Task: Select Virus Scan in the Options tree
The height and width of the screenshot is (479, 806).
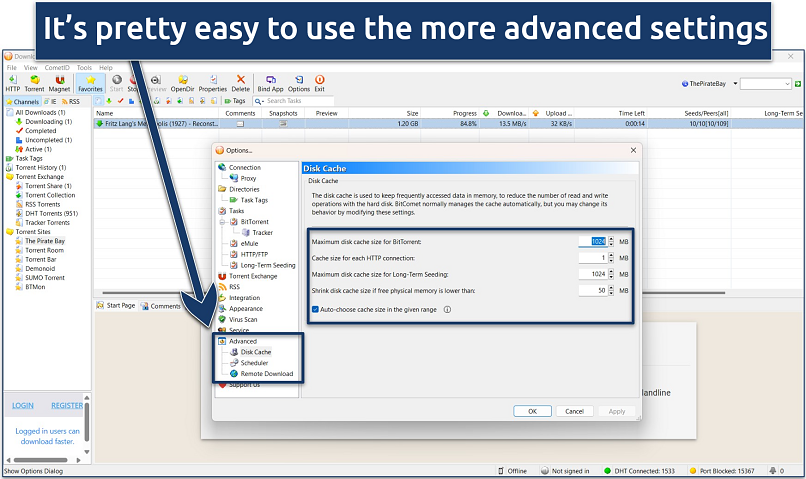Action: pyautogui.click(x=243, y=319)
